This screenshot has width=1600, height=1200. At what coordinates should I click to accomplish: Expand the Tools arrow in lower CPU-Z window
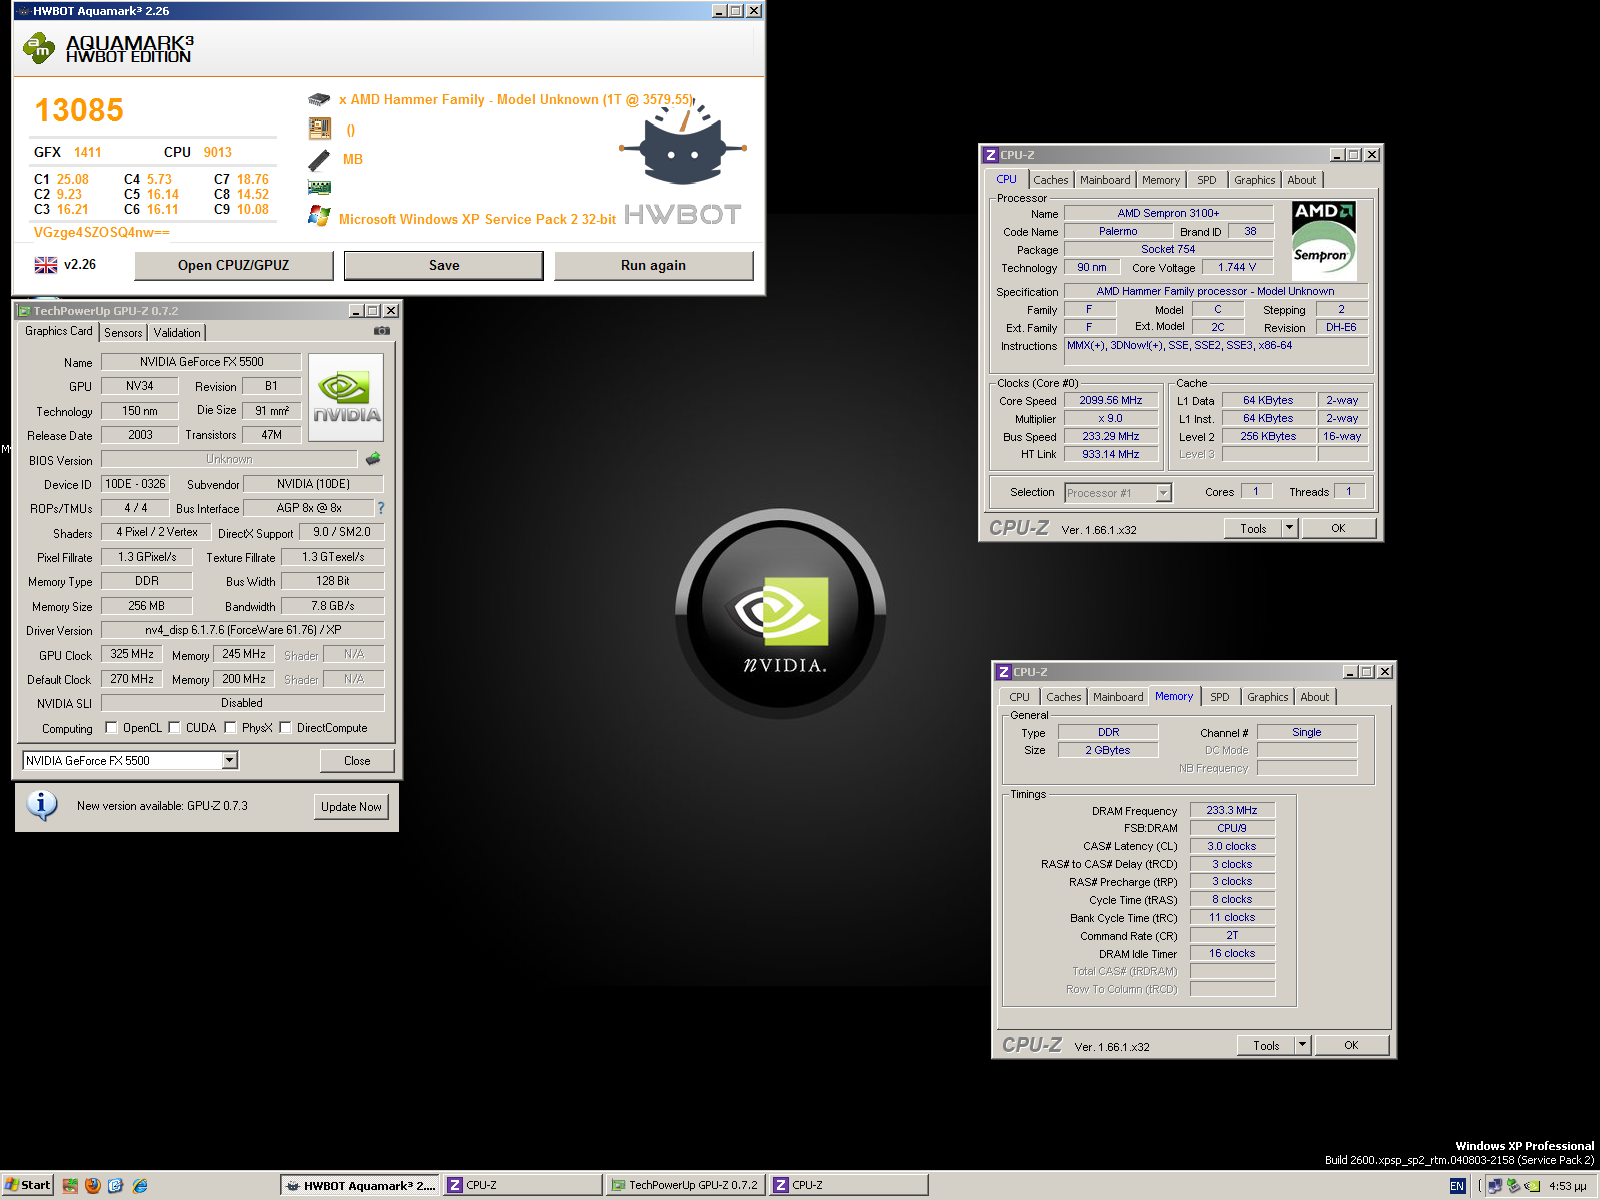pos(1302,1045)
